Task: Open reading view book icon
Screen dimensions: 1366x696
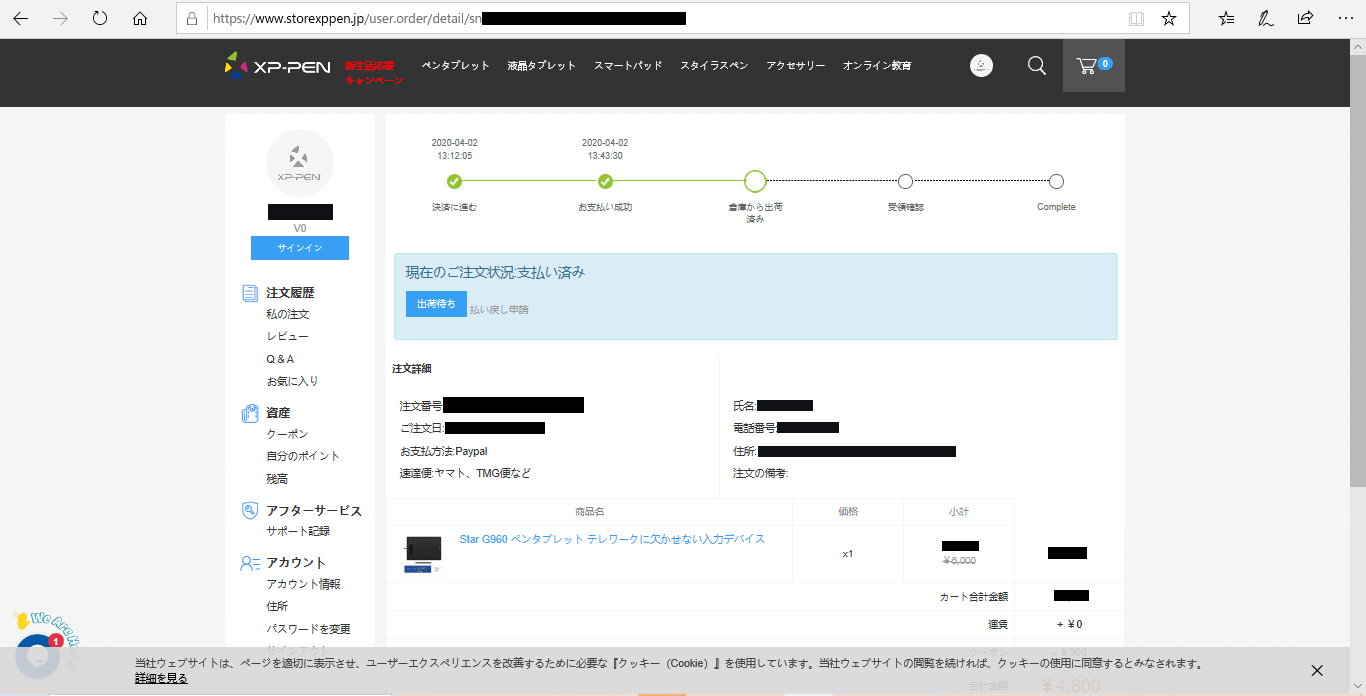Action: [x=1136, y=18]
